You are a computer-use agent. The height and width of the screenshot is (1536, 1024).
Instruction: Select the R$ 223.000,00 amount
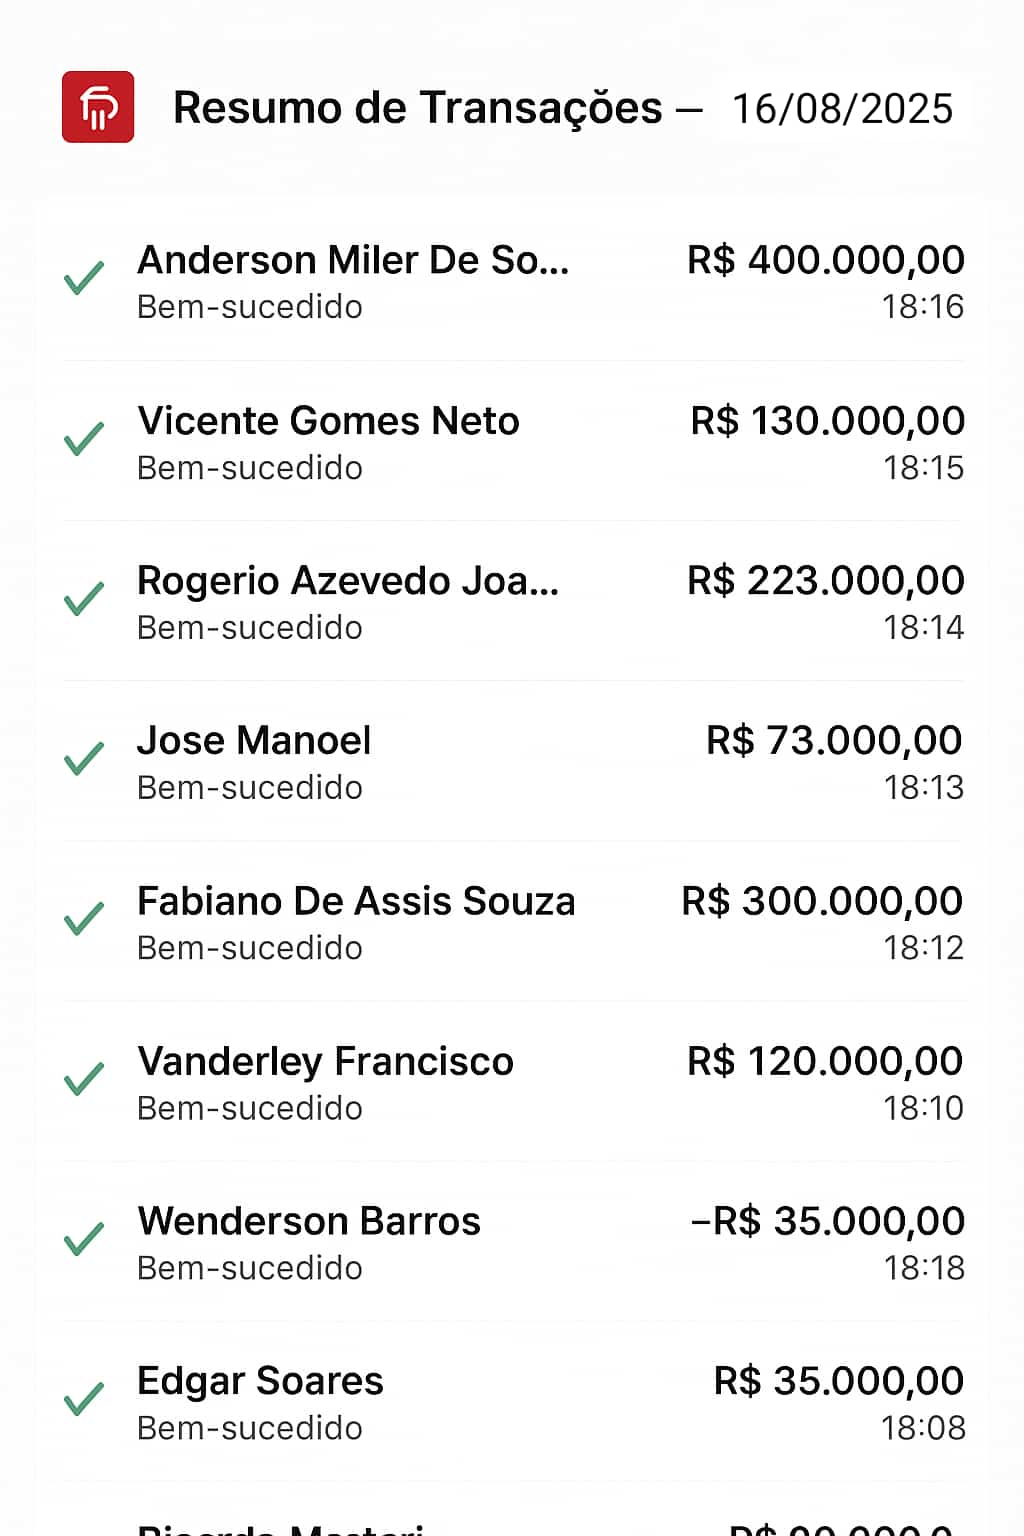coord(826,580)
